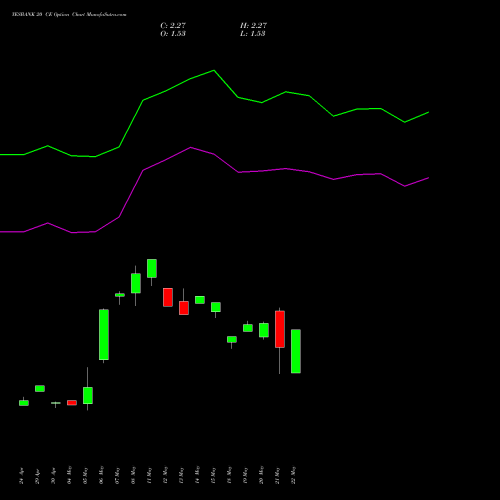Select the highest green candle for 11 May
Screen dimensions: 500x500
click(x=152, y=268)
